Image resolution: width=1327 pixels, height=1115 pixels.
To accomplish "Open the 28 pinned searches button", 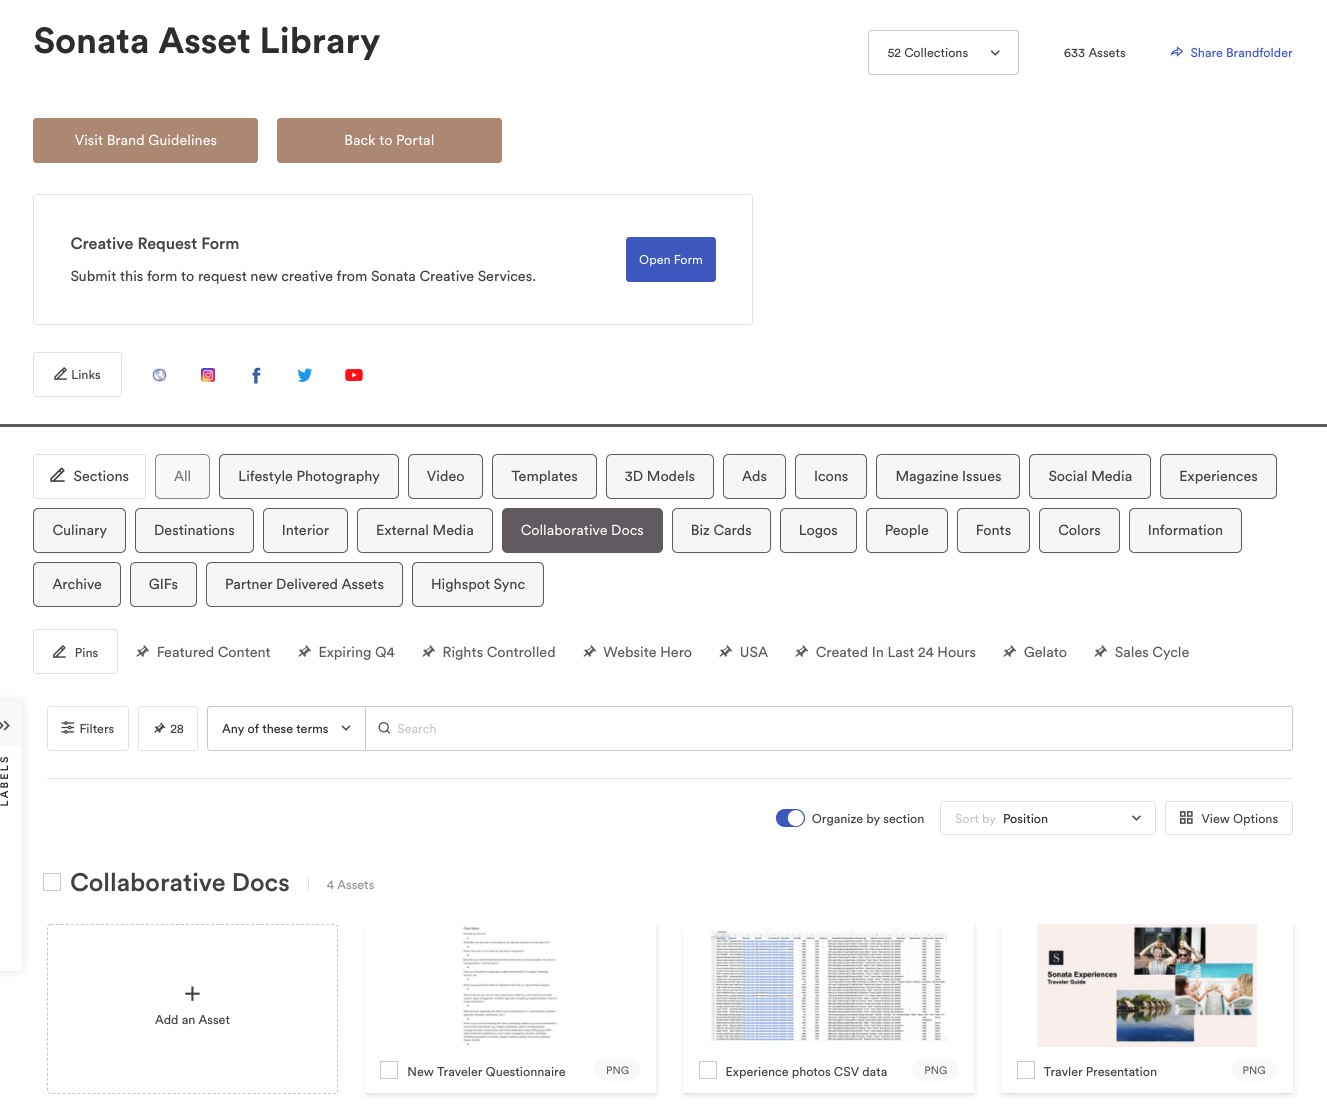I will click(x=168, y=729).
